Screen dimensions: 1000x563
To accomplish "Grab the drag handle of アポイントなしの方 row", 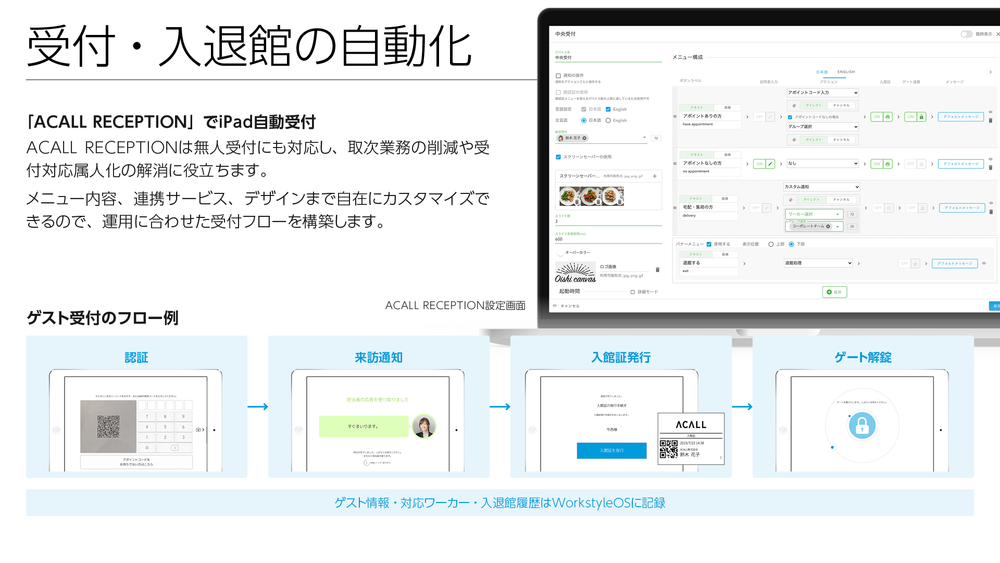I will pos(675,164).
